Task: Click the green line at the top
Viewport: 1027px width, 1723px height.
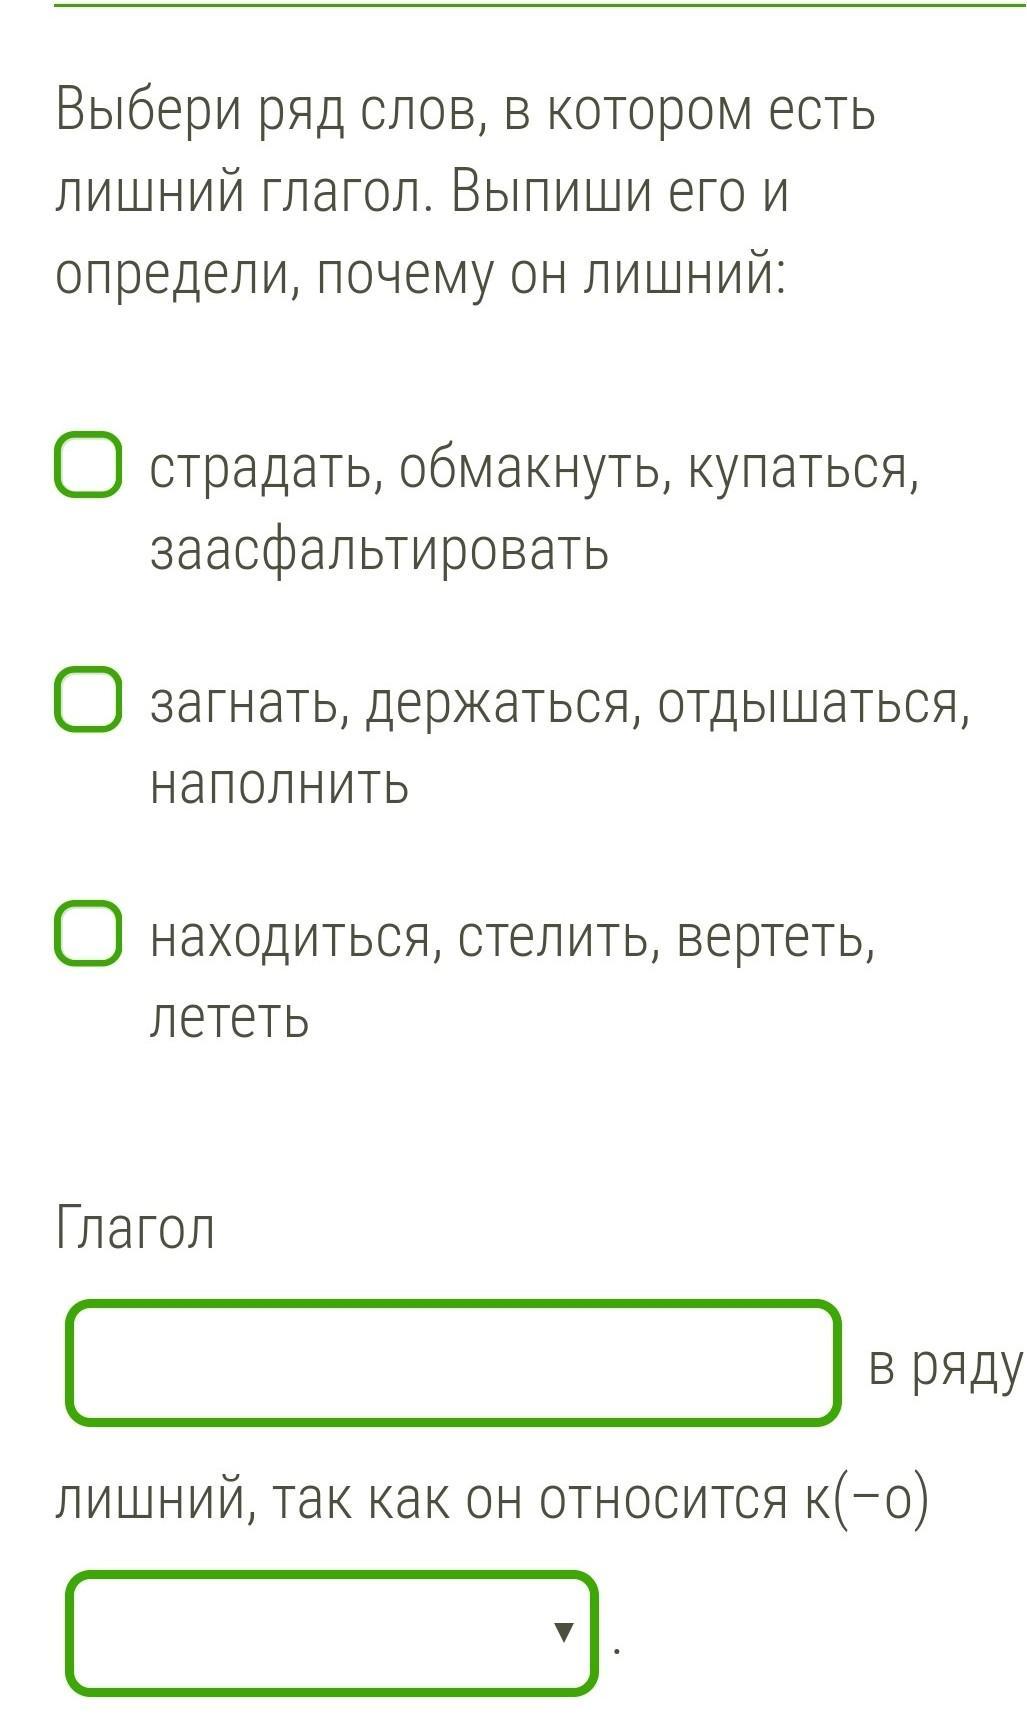Action: (540, 6)
